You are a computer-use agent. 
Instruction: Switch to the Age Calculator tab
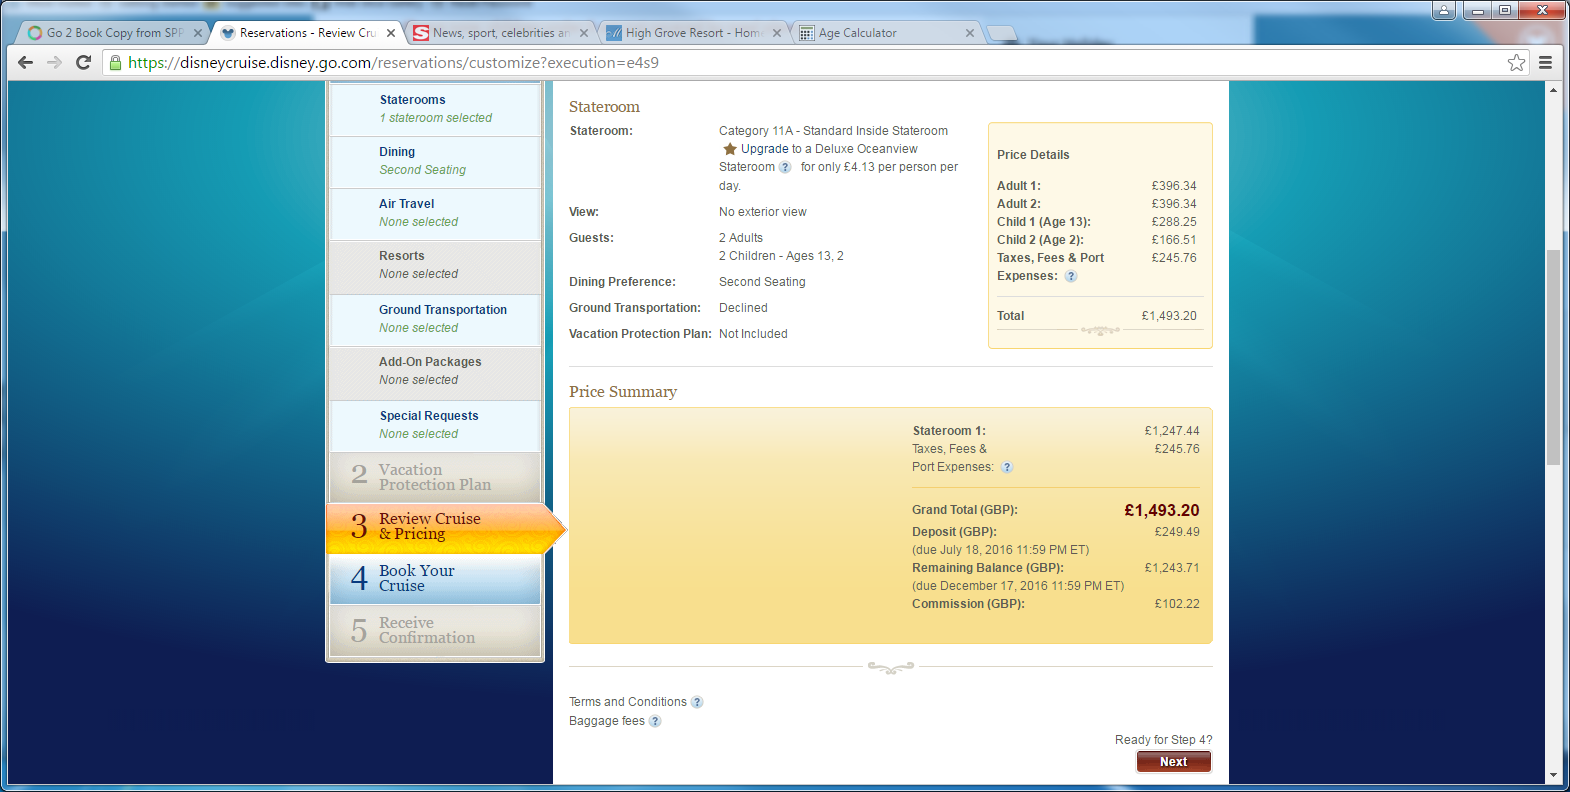[885, 33]
